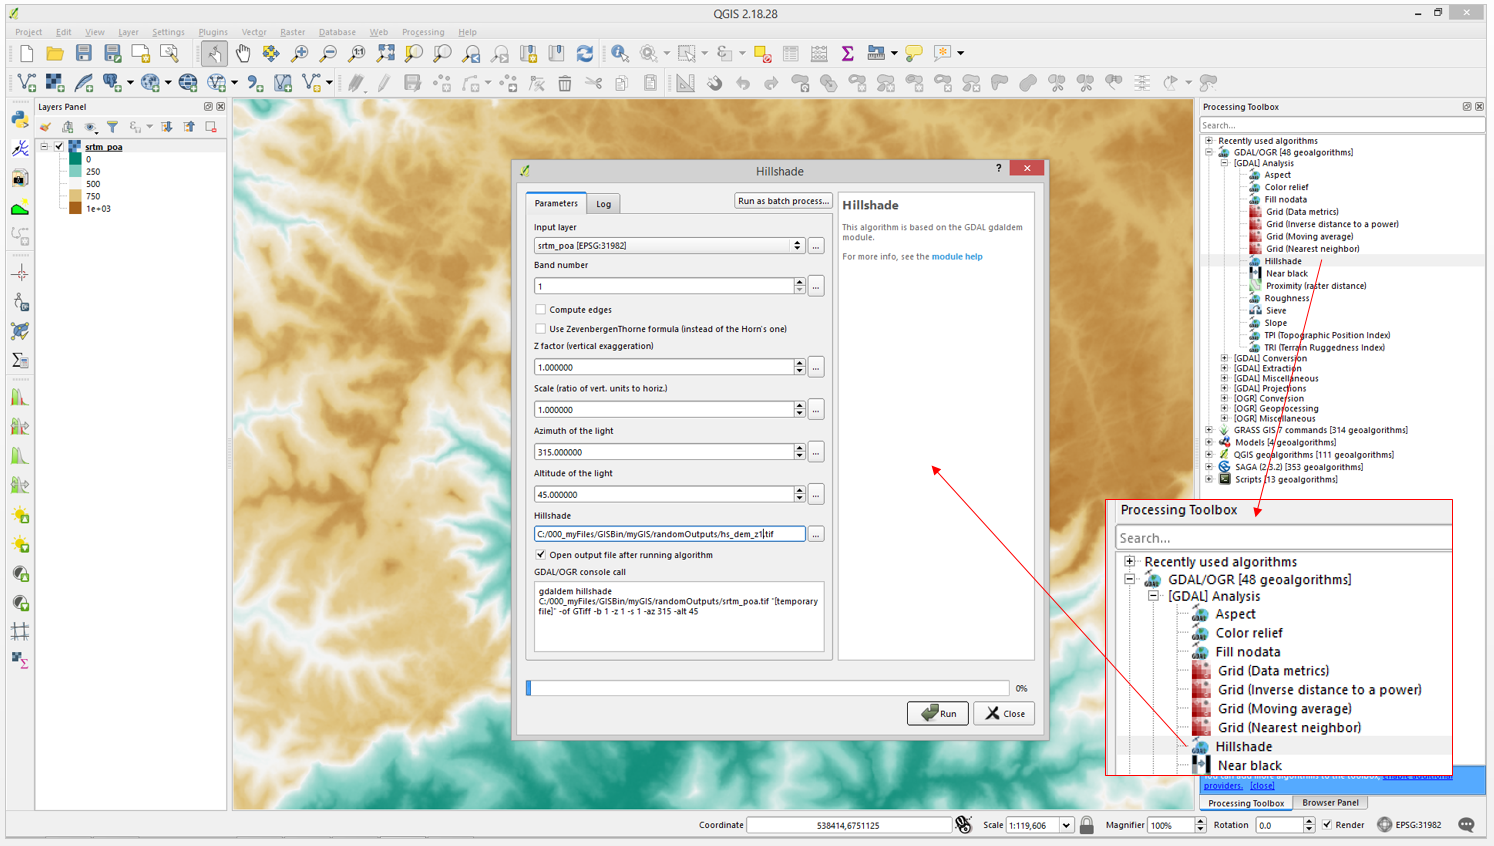Viewport: 1494px width, 846px height.
Task: Open statistical summary sigma icon
Action: 848,53
